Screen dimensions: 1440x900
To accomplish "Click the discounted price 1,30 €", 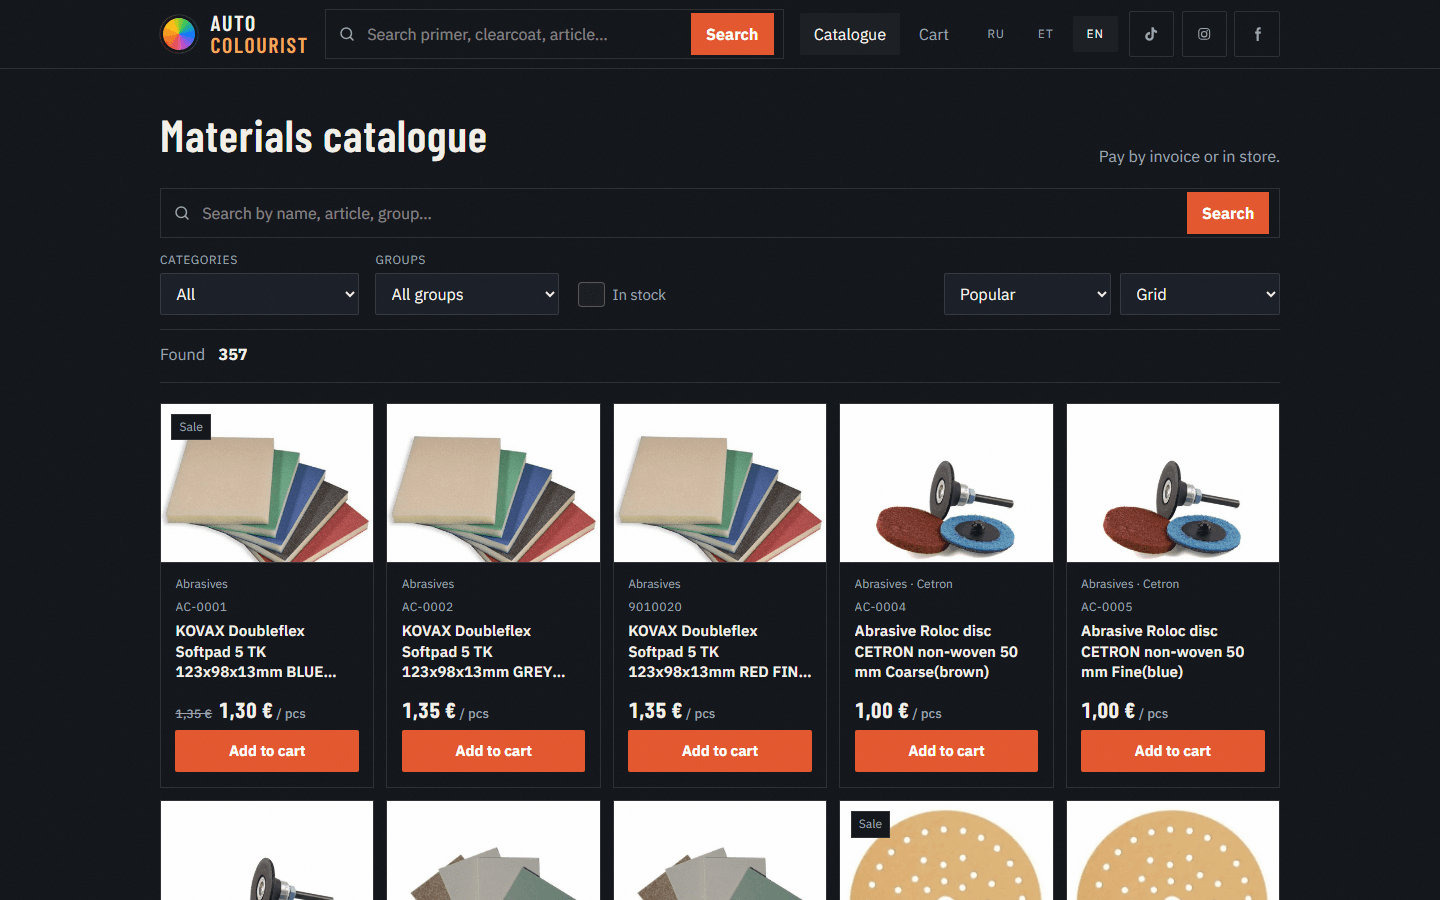I will click(x=246, y=711).
